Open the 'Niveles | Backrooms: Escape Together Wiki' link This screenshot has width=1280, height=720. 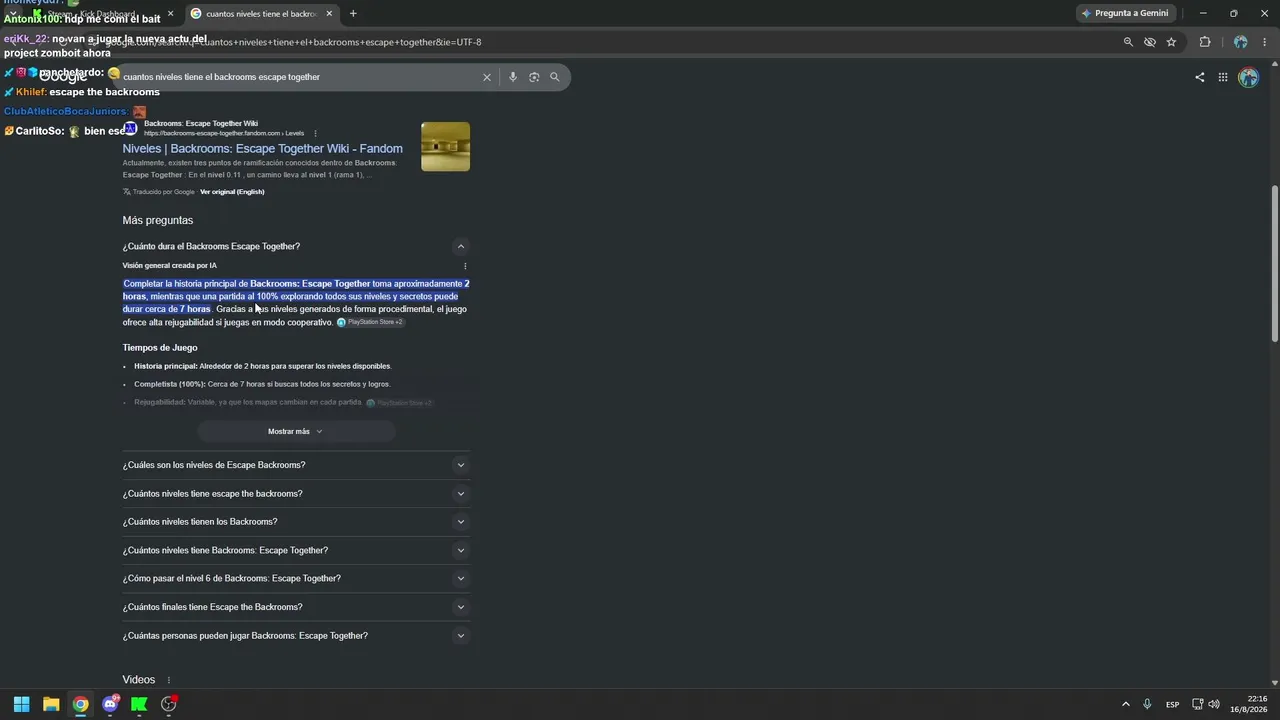click(x=263, y=149)
